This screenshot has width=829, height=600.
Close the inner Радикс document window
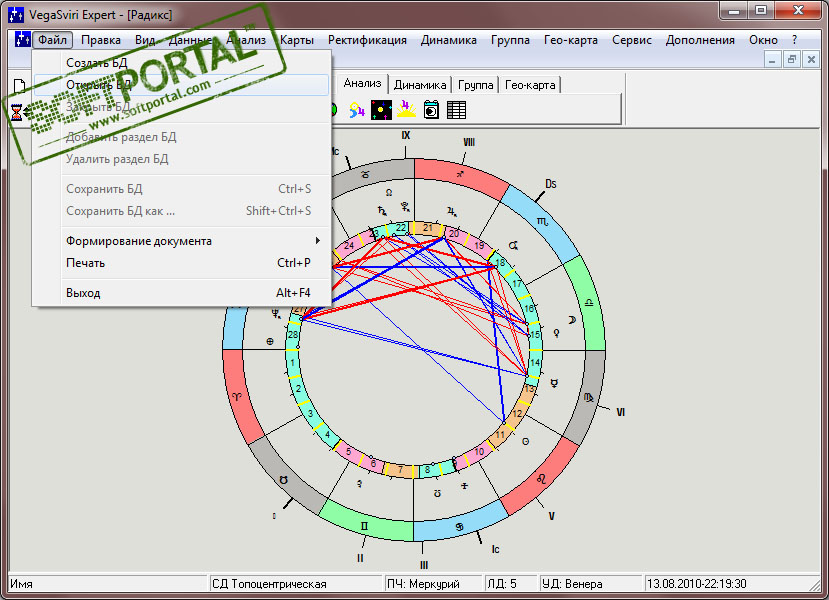point(810,60)
